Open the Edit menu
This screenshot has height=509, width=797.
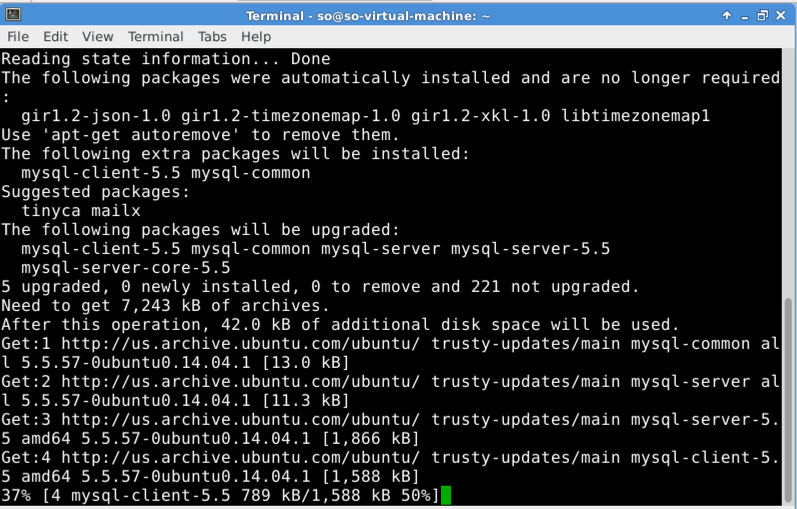[55, 37]
